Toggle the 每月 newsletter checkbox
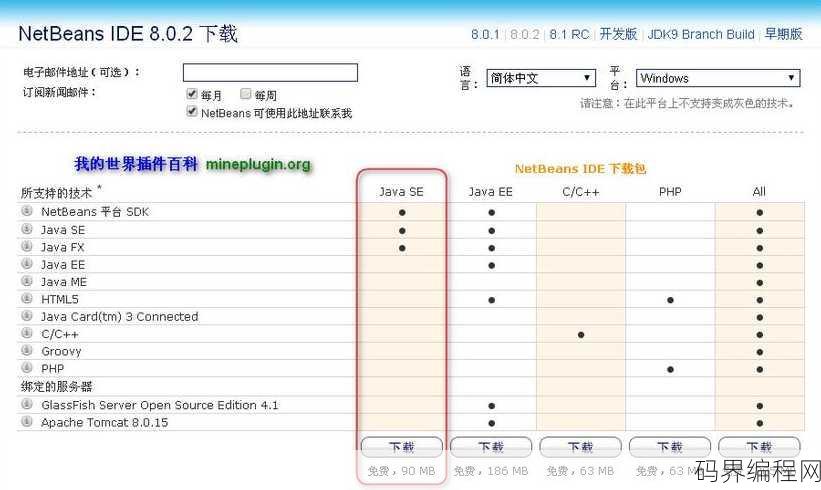The width and height of the screenshot is (821, 490). click(x=192, y=94)
